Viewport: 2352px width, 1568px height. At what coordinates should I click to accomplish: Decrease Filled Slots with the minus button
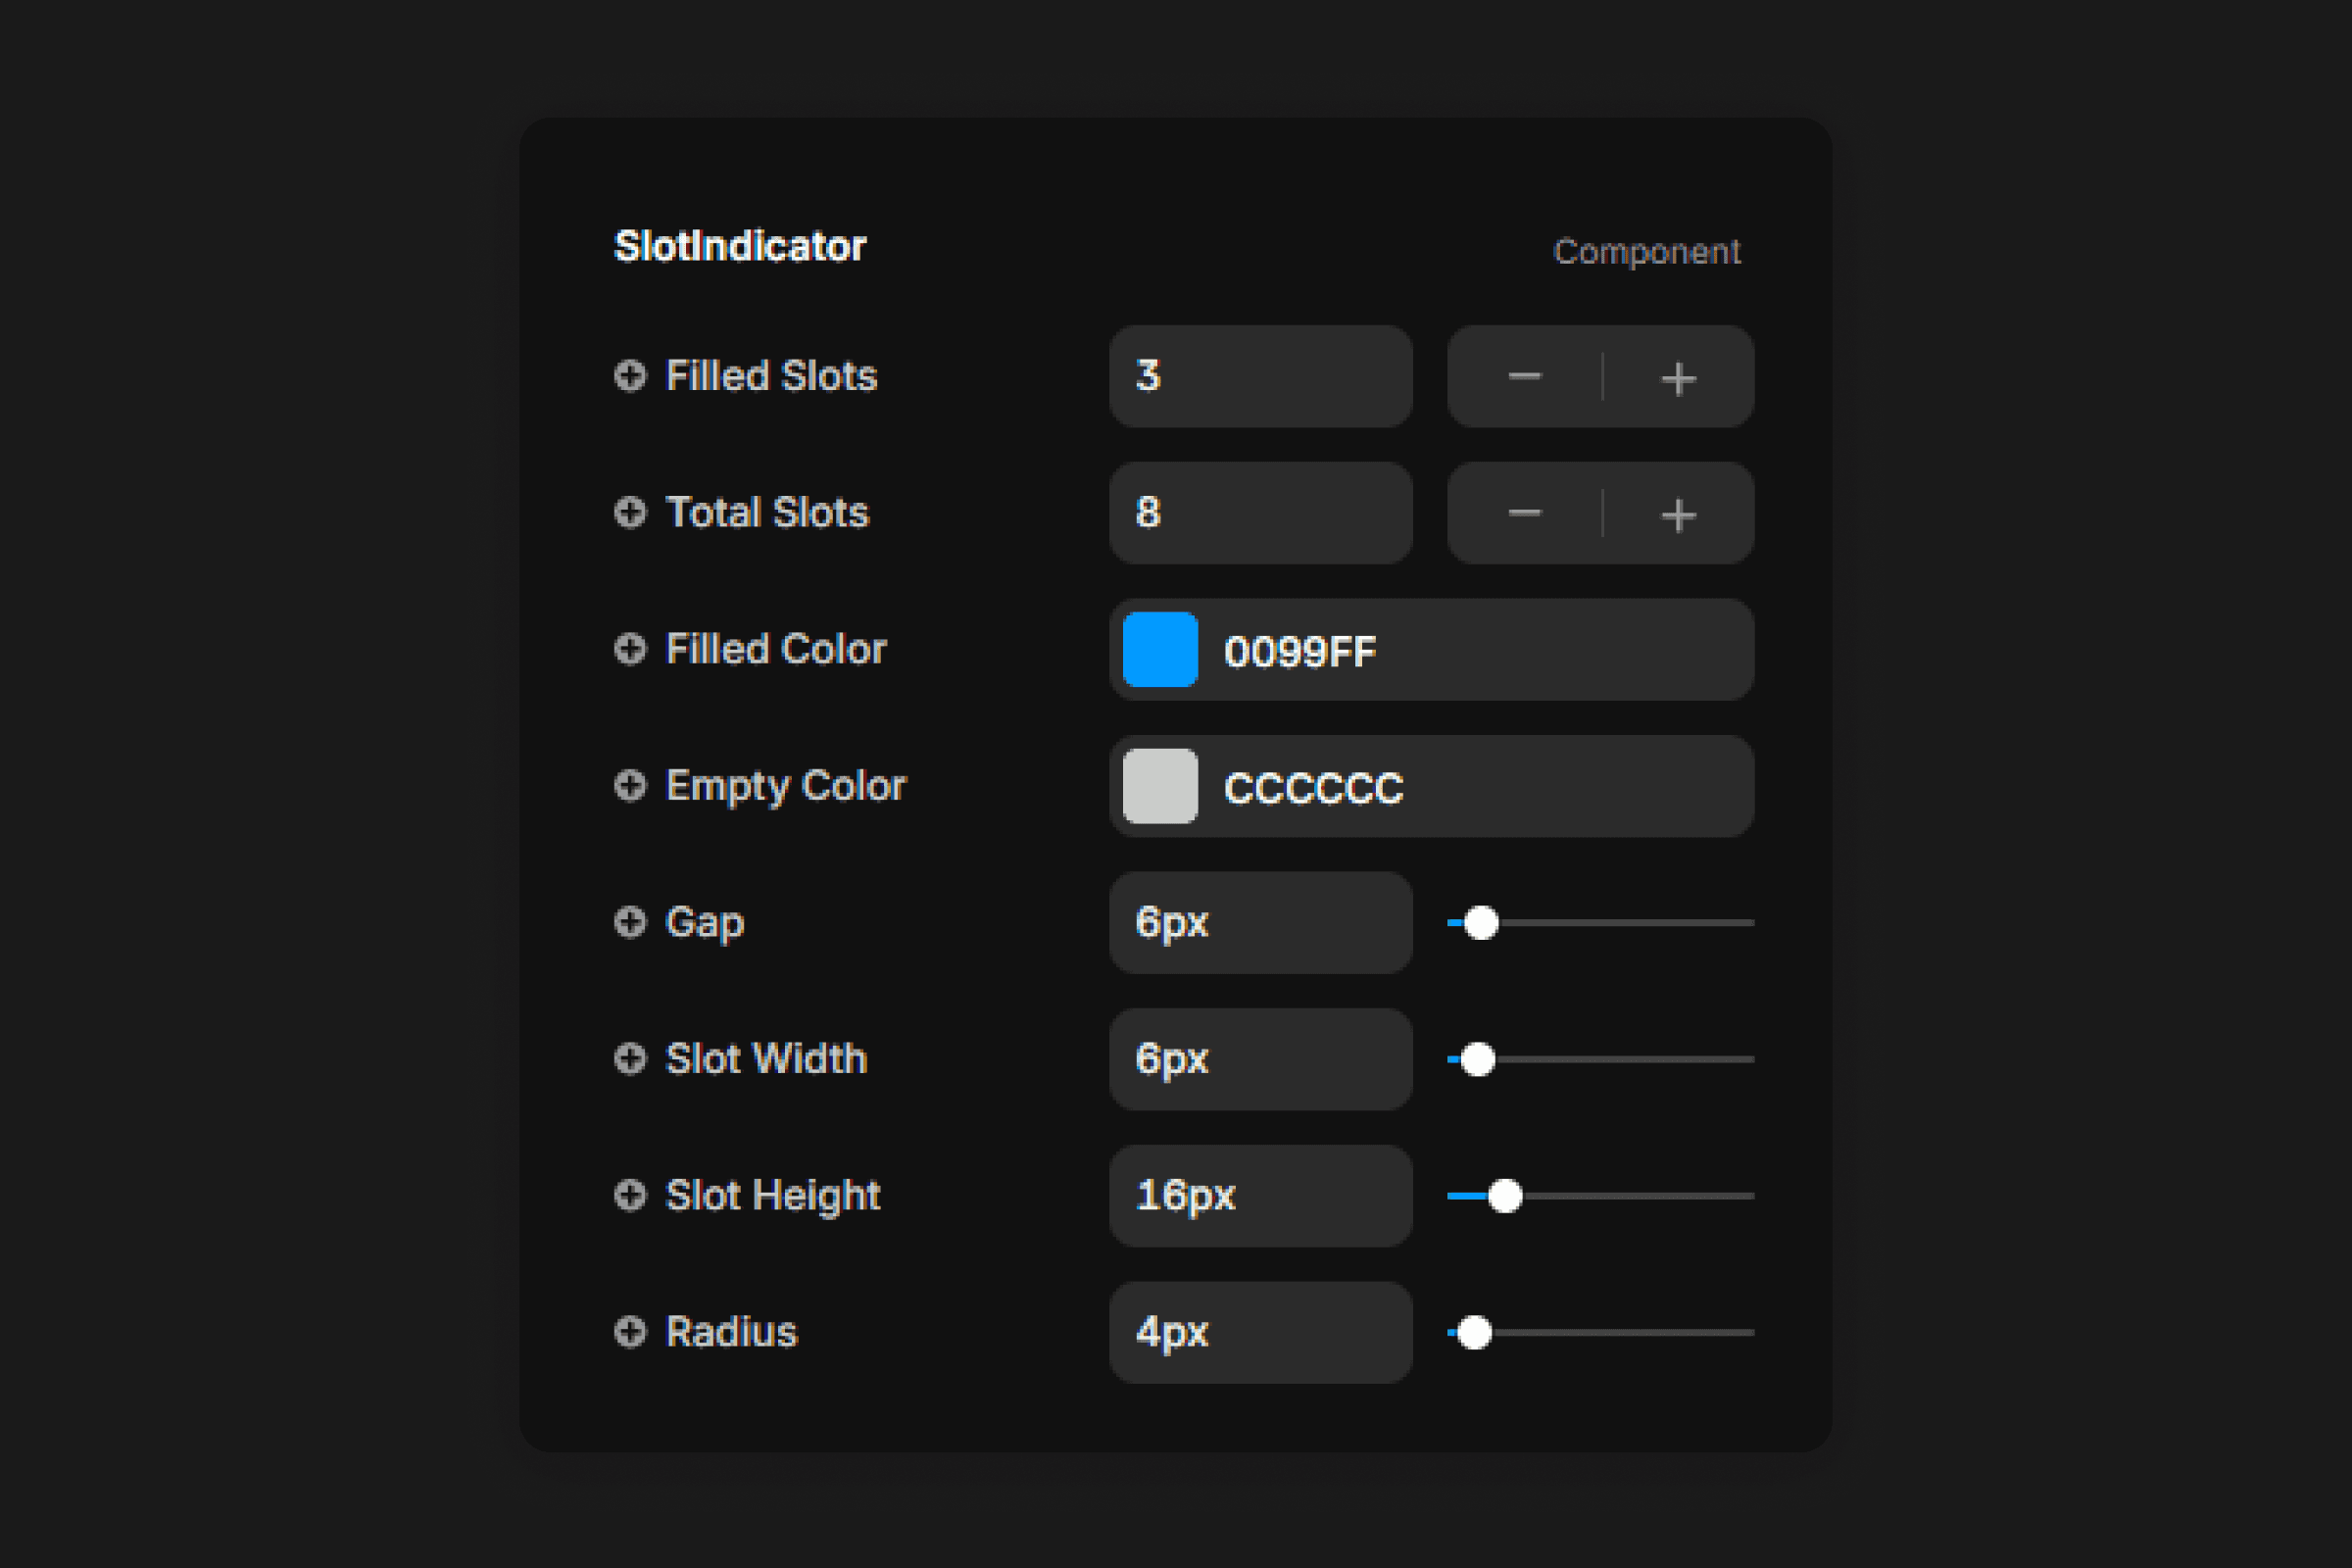(1525, 377)
